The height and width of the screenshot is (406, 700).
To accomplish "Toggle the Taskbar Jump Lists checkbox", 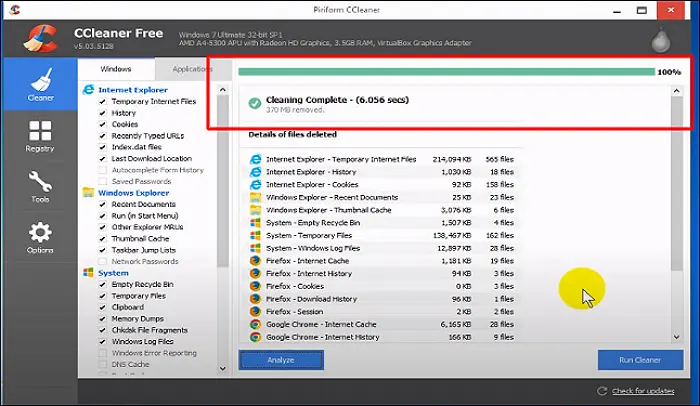I will (x=102, y=250).
